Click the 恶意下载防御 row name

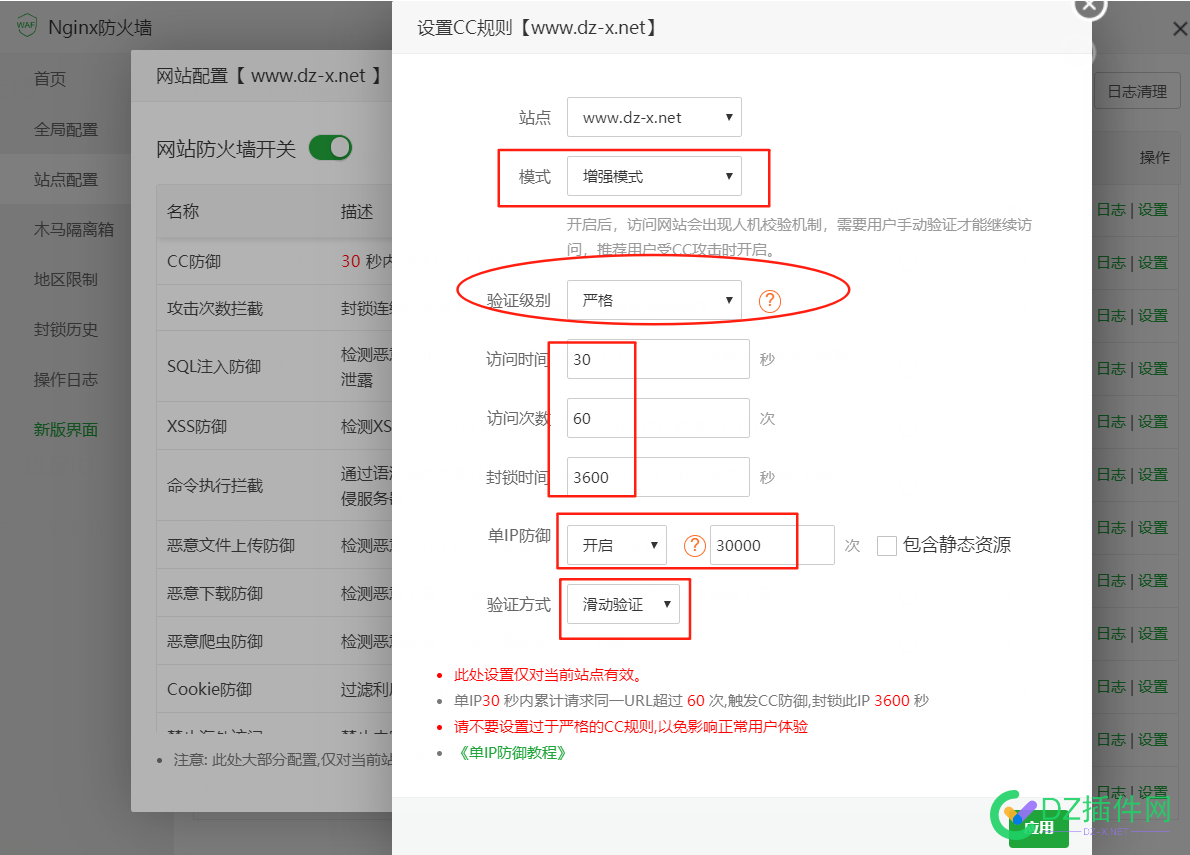pos(215,593)
